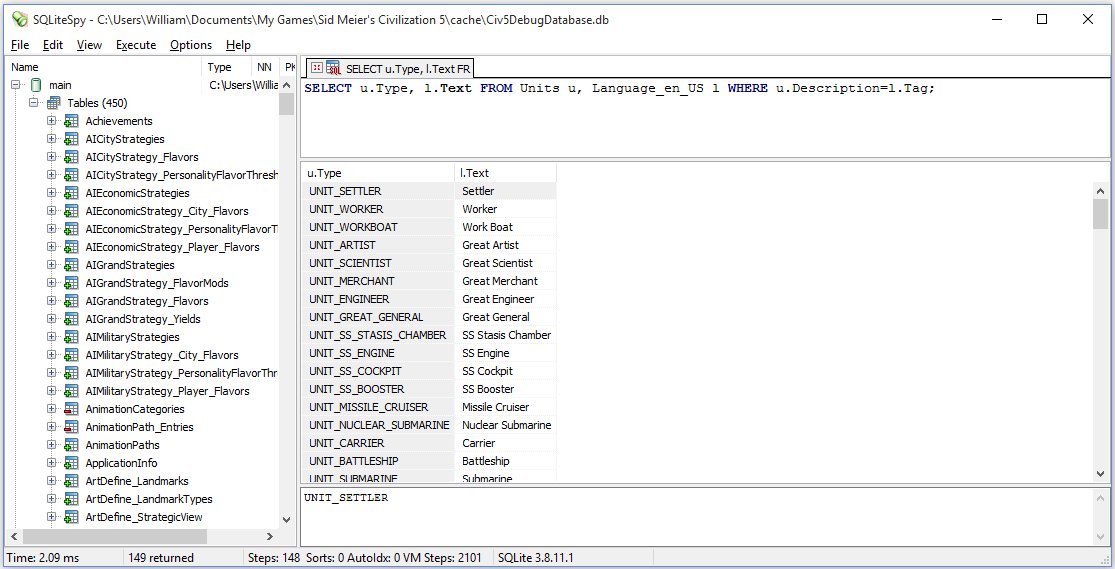Click the ArtDefine_Landmarks table icon

click(x=71, y=481)
